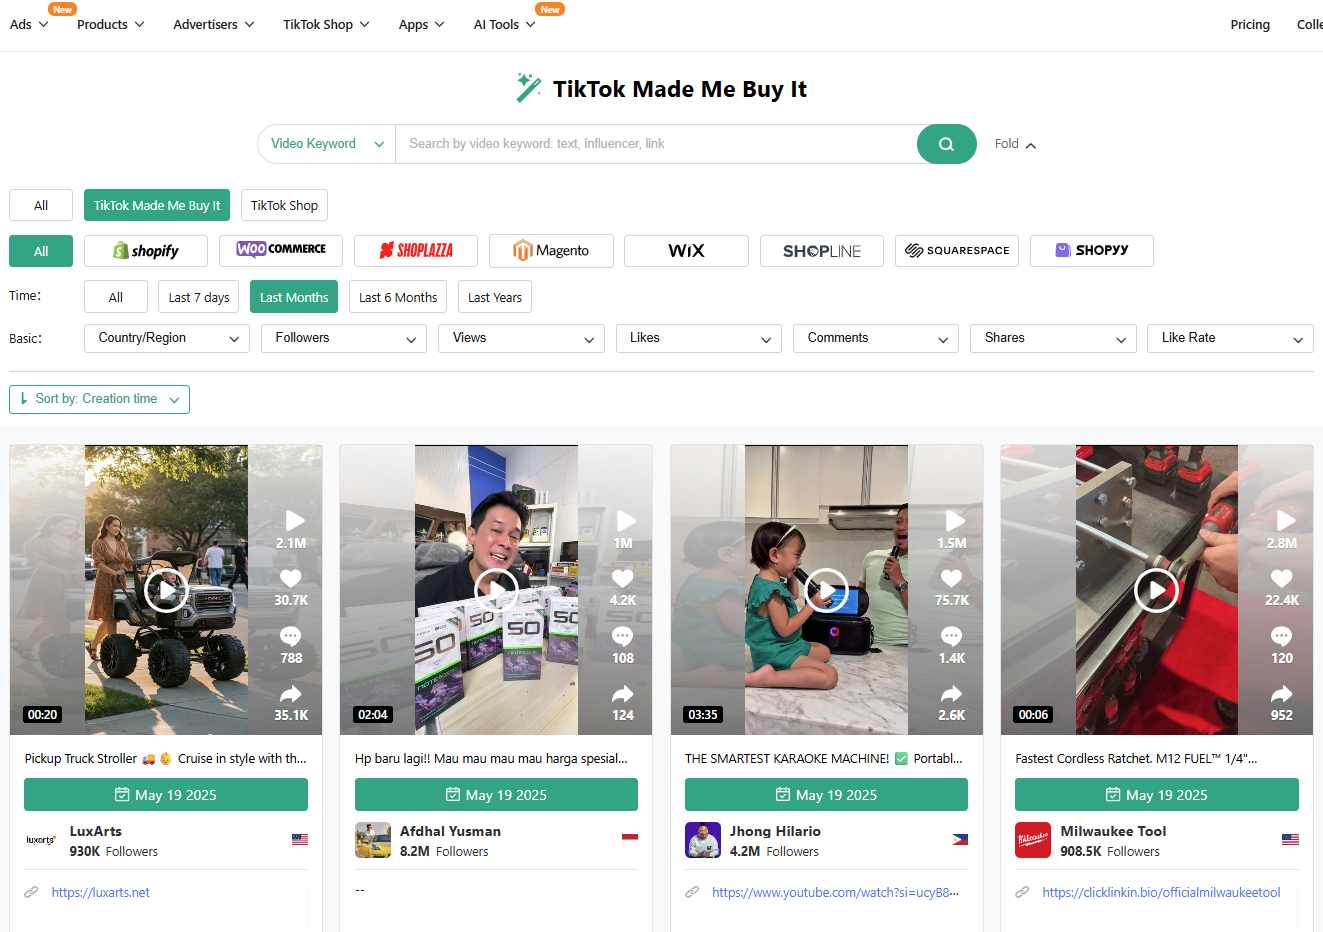The image size is (1323, 932).
Task: Select the TikTok Shop category tab
Action: point(284,205)
